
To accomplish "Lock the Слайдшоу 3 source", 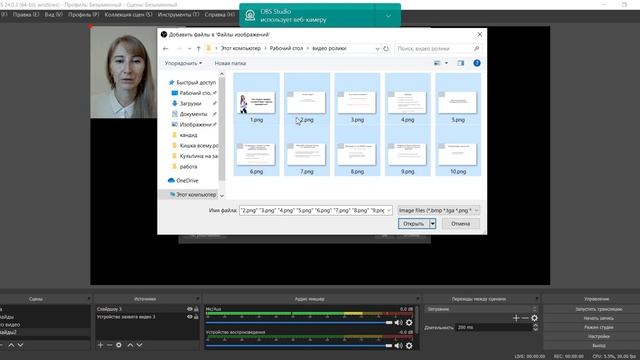I will (196, 309).
